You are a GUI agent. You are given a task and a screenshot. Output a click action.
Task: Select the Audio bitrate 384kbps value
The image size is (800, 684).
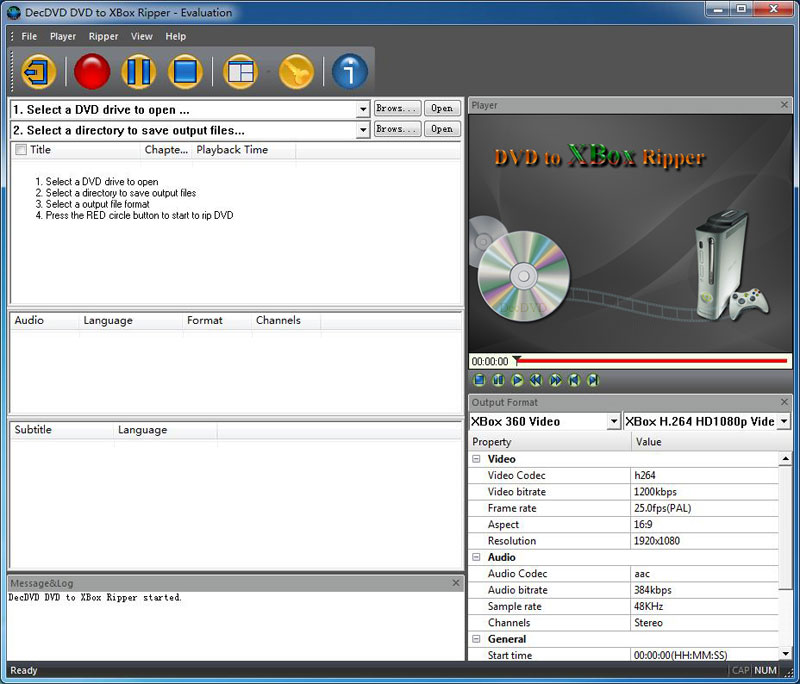(x=704, y=590)
